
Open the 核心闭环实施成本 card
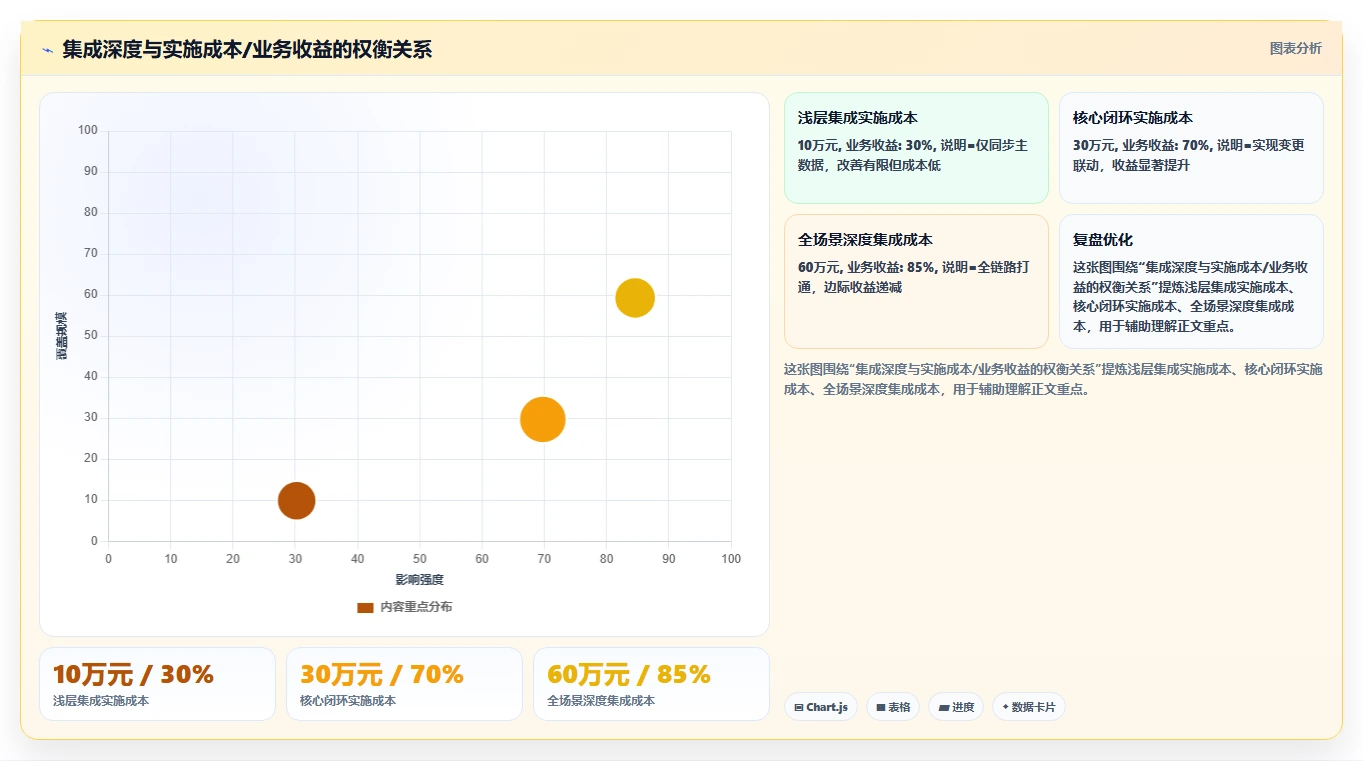tap(1191, 148)
